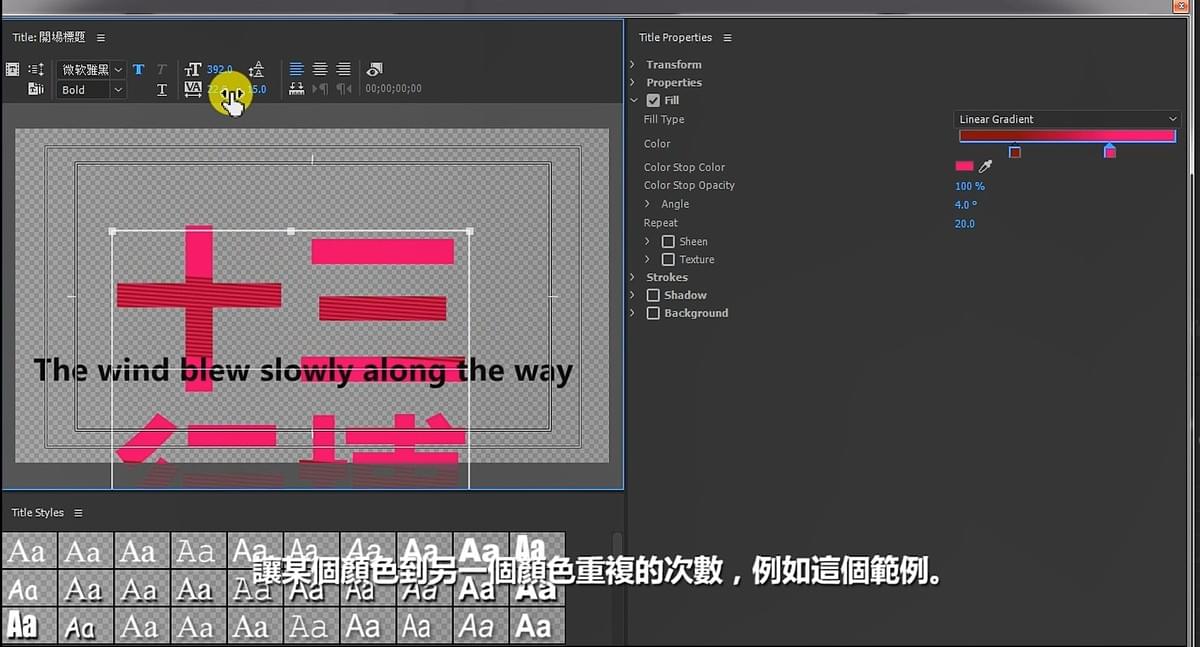Click the leading line-spacing icon

(256, 70)
